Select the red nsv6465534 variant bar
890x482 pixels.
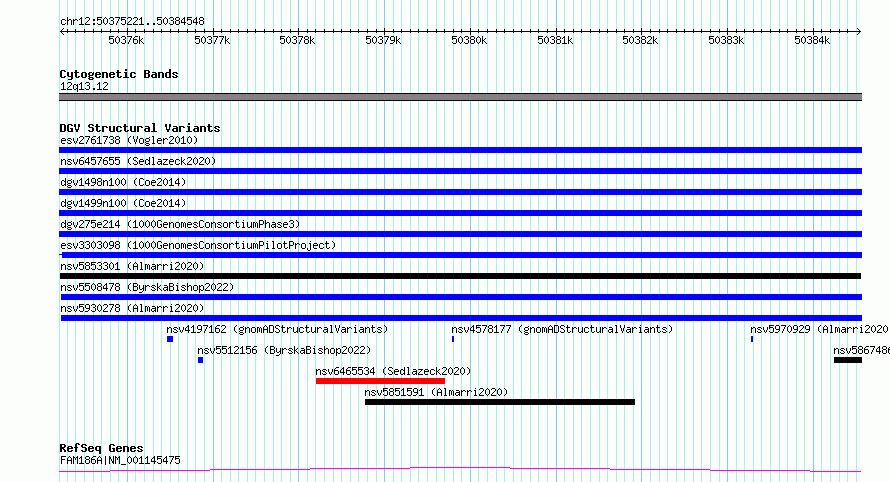point(380,381)
